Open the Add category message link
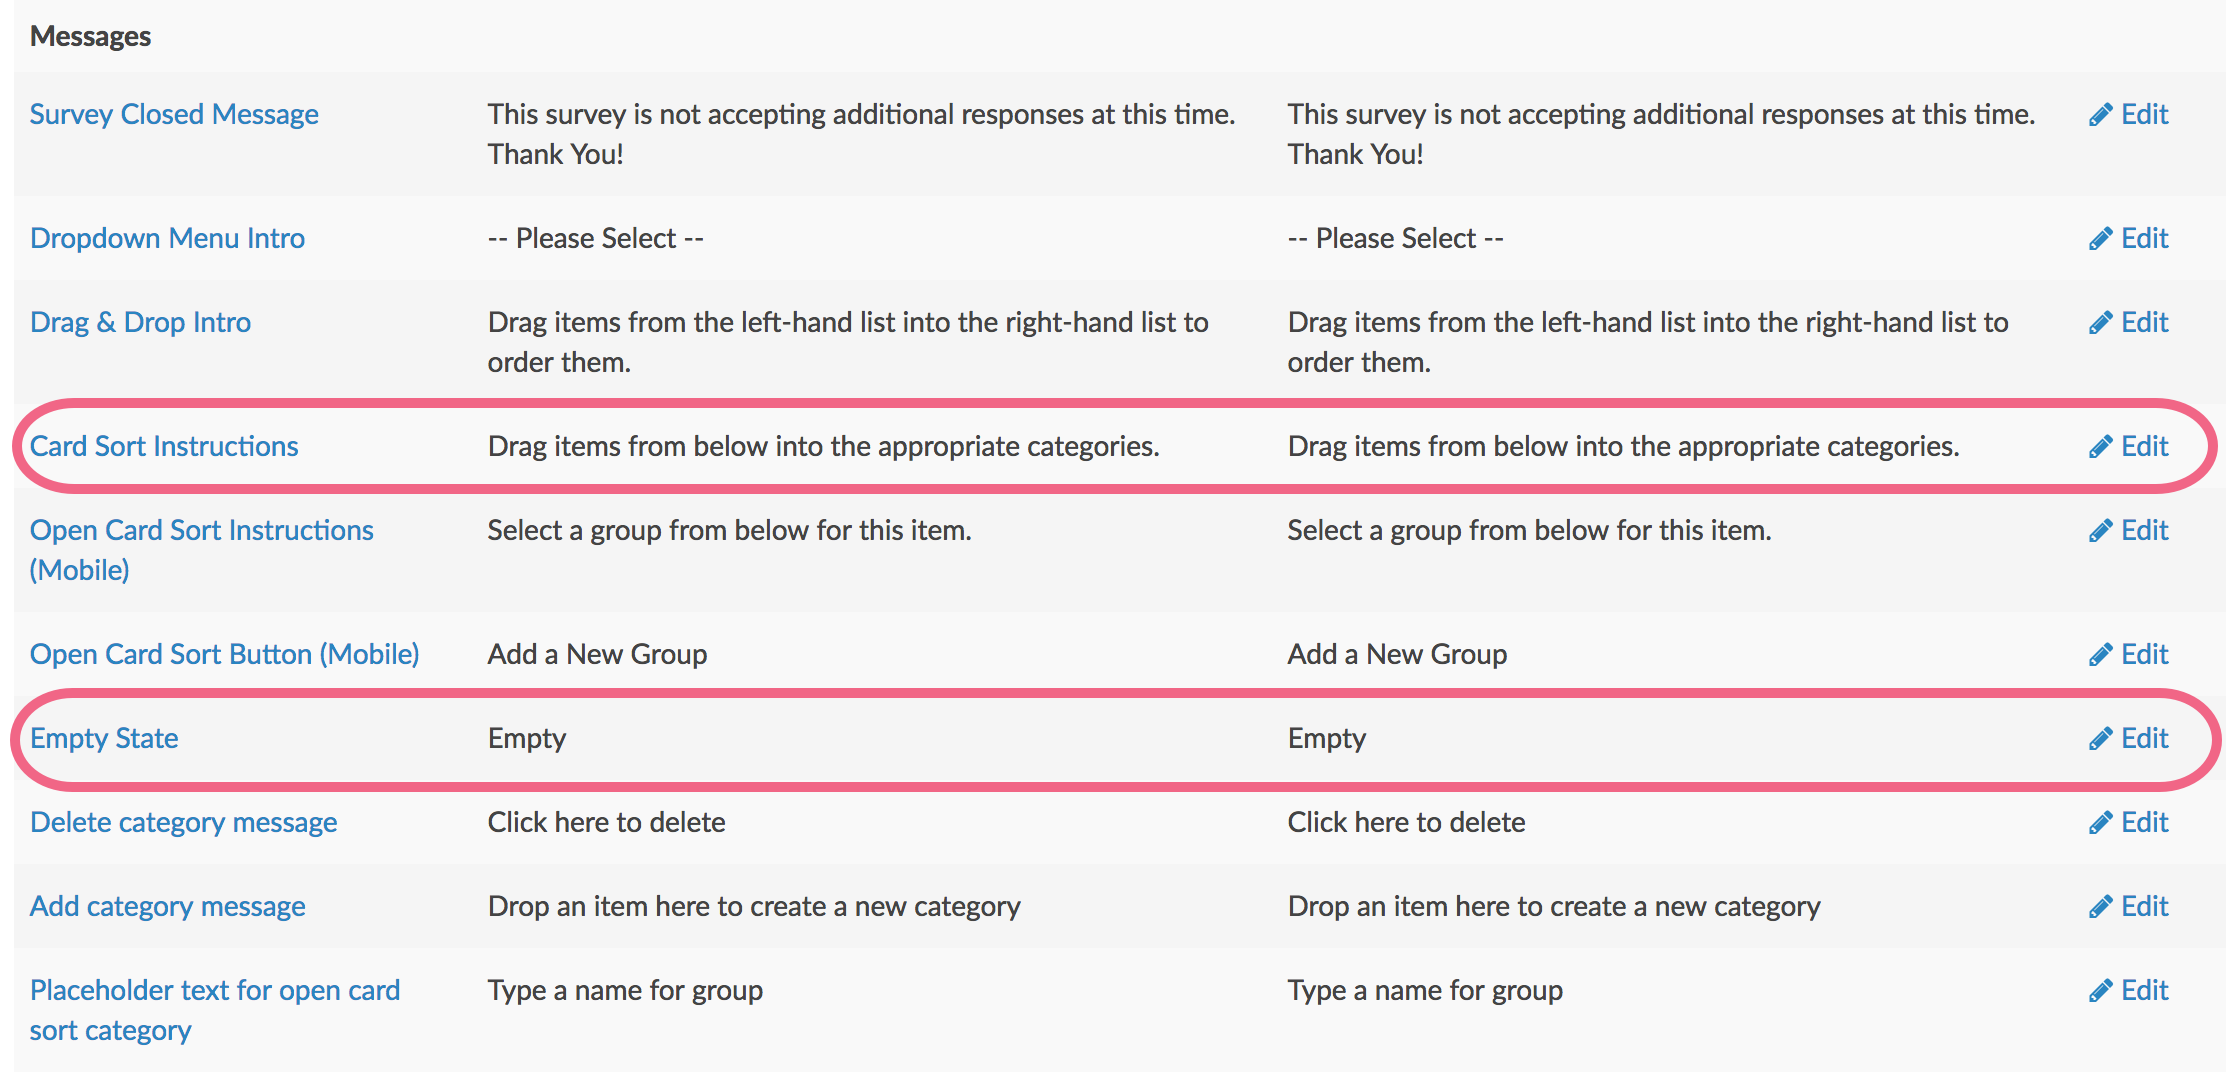This screenshot has height=1072, width=2232. [x=167, y=906]
